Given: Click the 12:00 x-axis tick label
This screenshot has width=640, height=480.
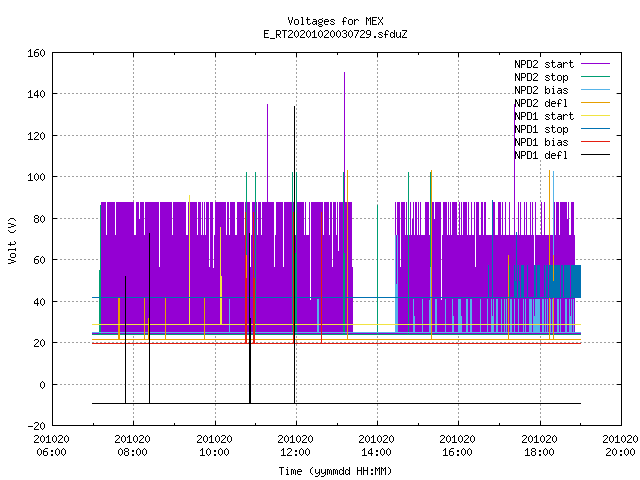Looking at the screenshot, I should click(x=295, y=452).
